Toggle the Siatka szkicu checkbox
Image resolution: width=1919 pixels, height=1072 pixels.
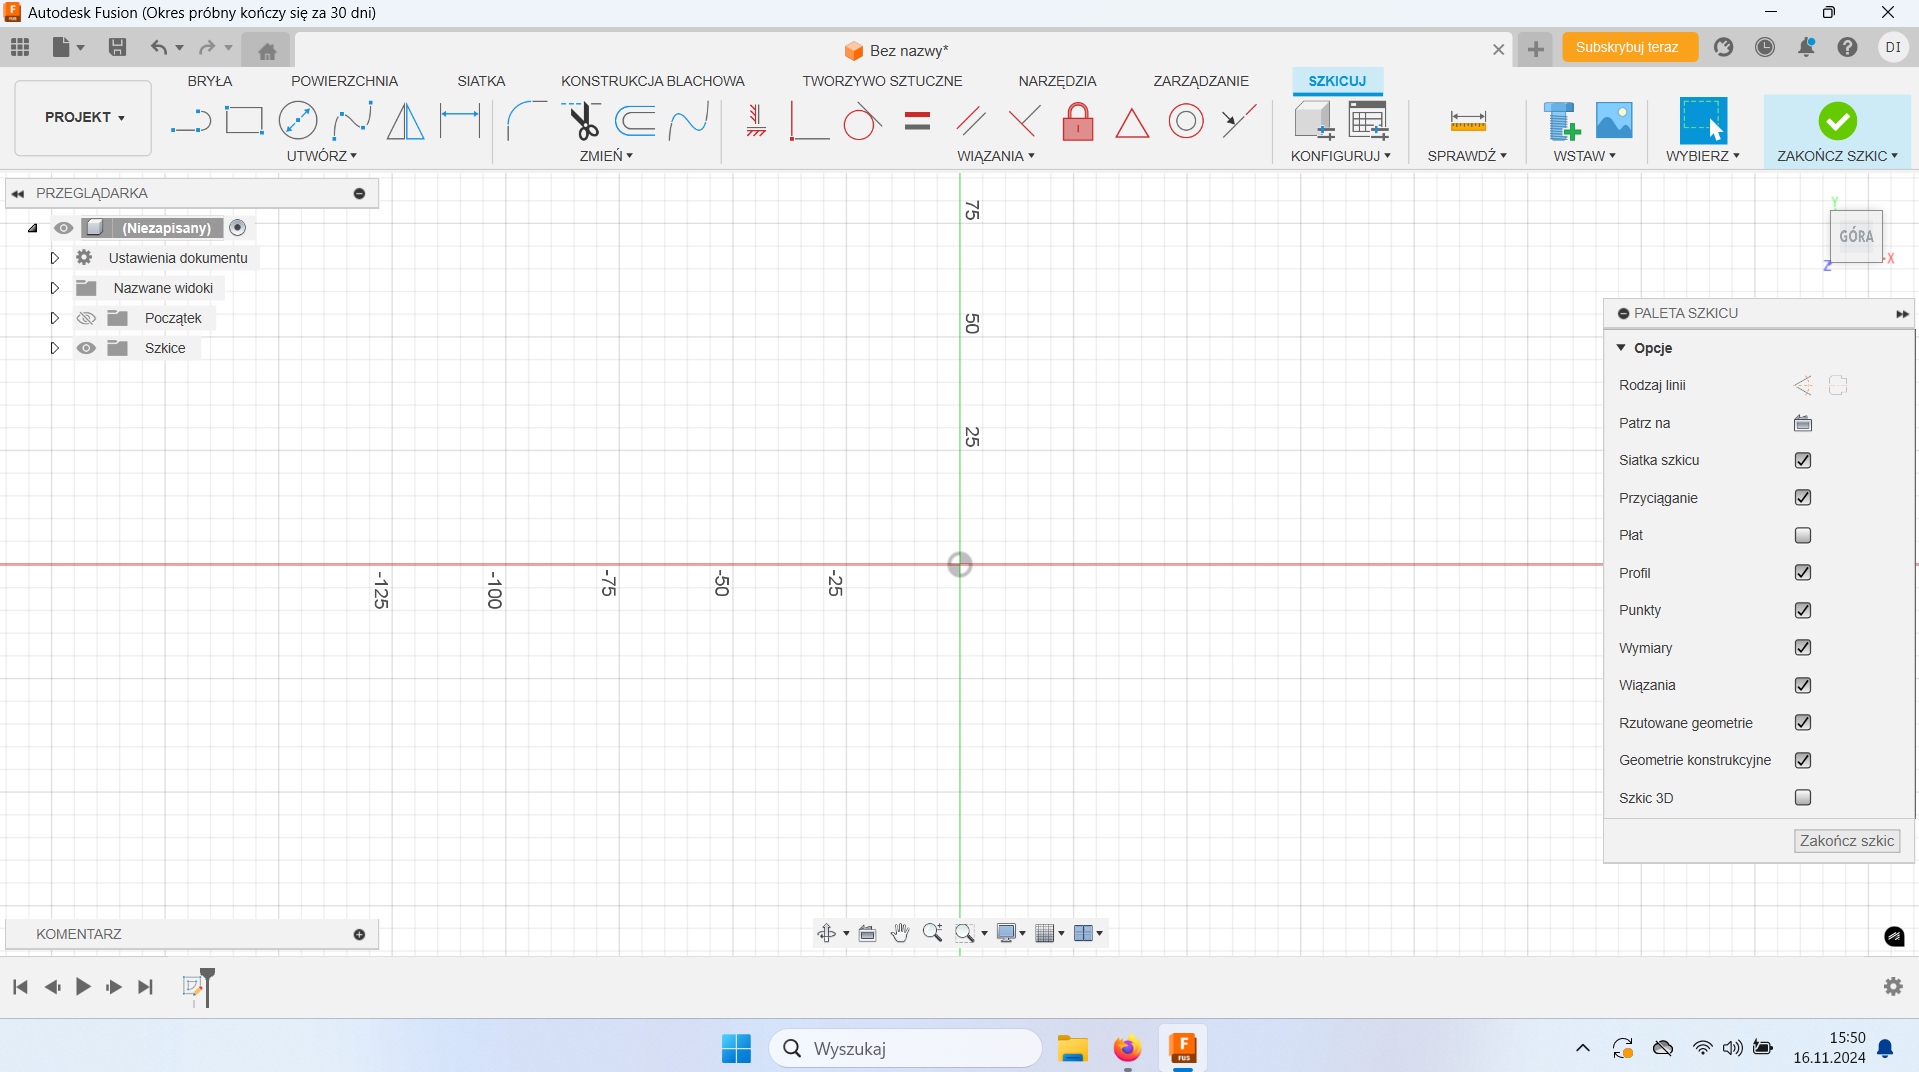pyautogui.click(x=1803, y=460)
